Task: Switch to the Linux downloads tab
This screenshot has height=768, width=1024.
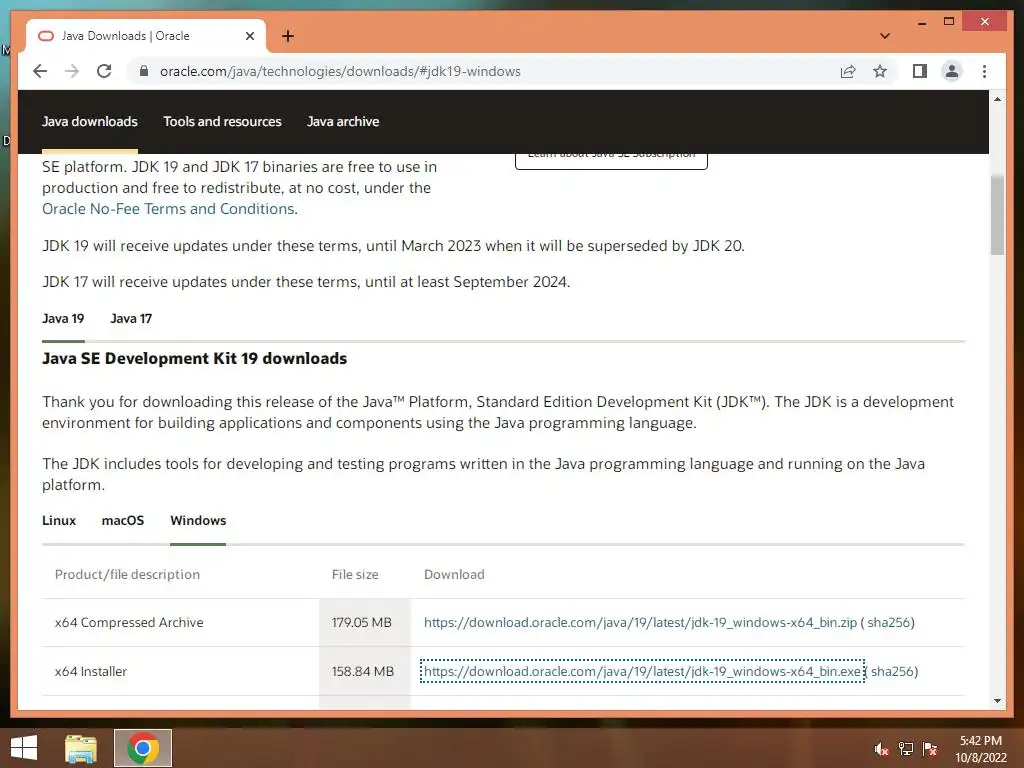Action: [59, 520]
